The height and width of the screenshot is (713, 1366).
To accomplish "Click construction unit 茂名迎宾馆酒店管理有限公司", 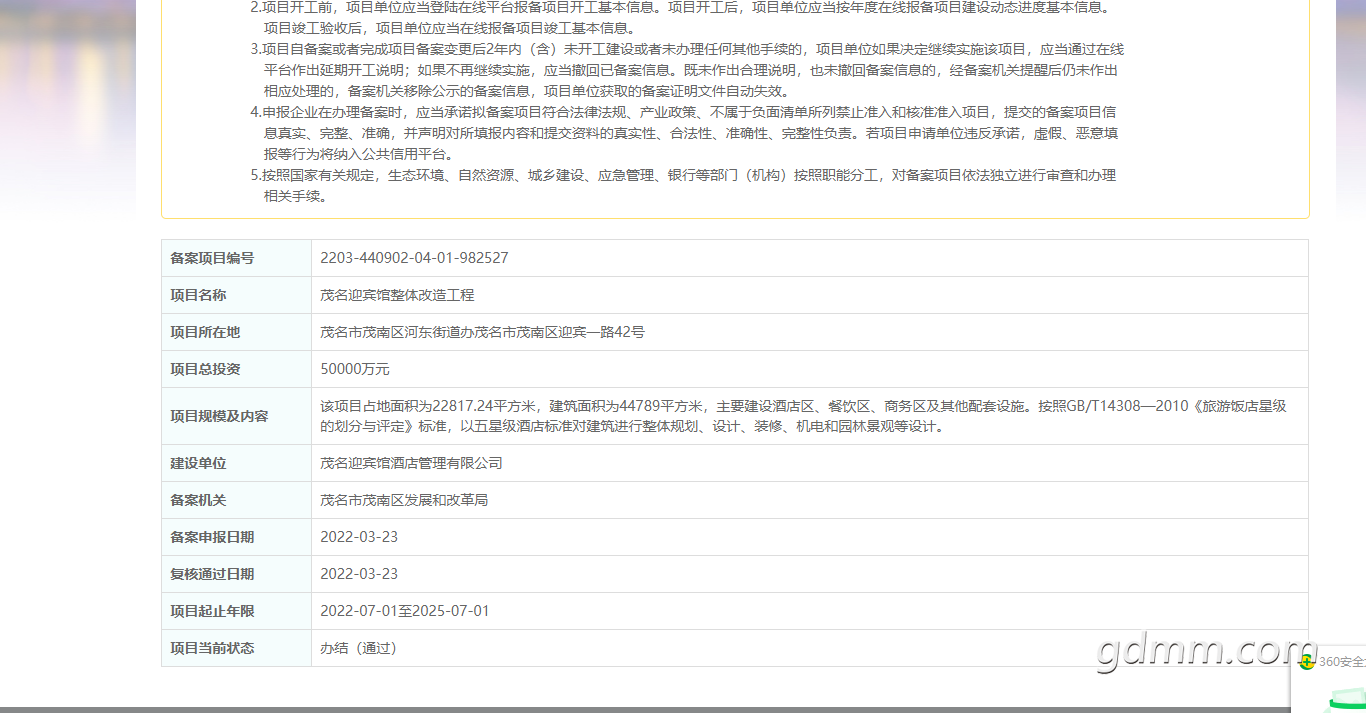I will 411,463.
